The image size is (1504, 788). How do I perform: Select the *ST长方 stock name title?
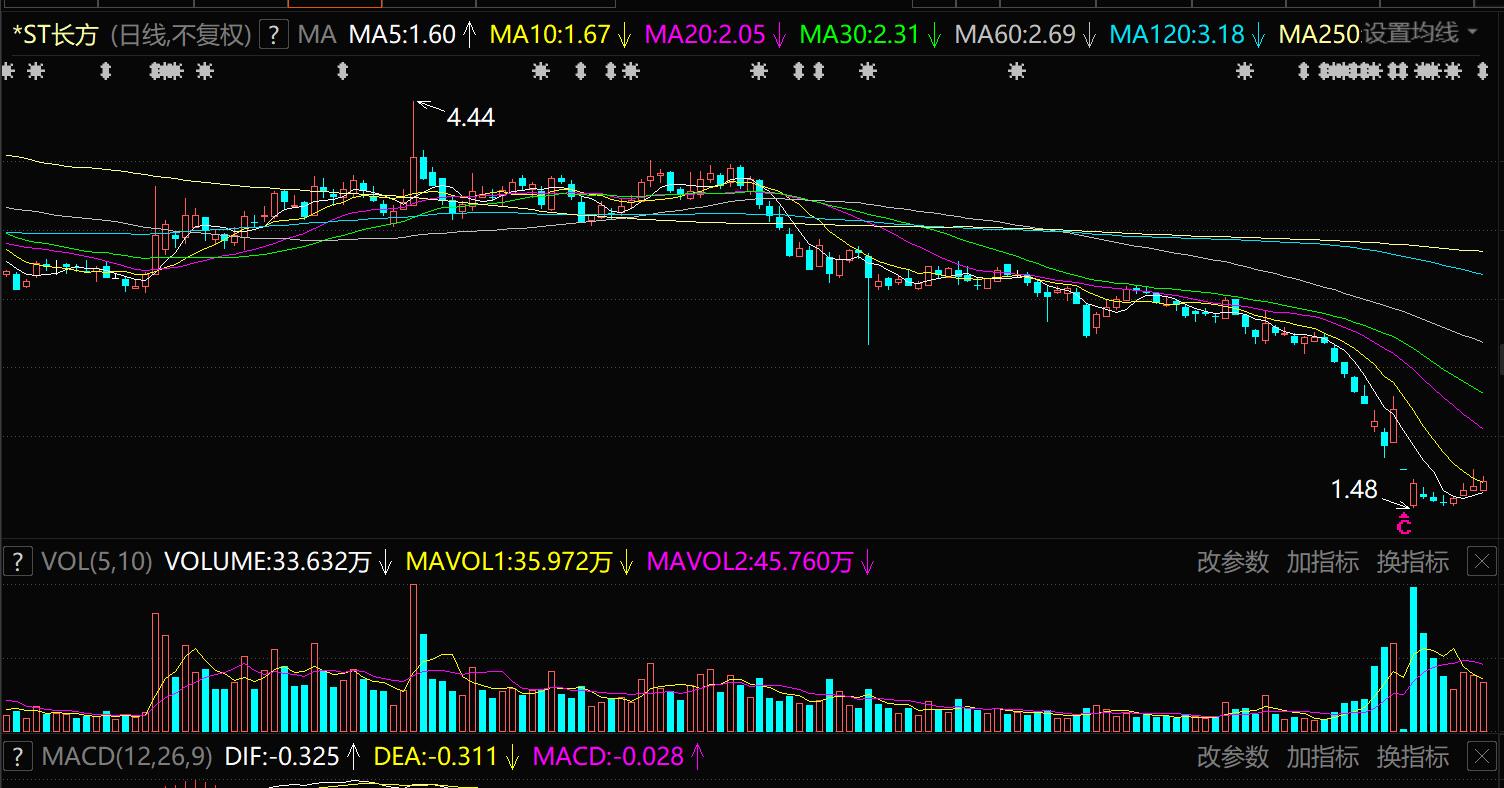54,35
